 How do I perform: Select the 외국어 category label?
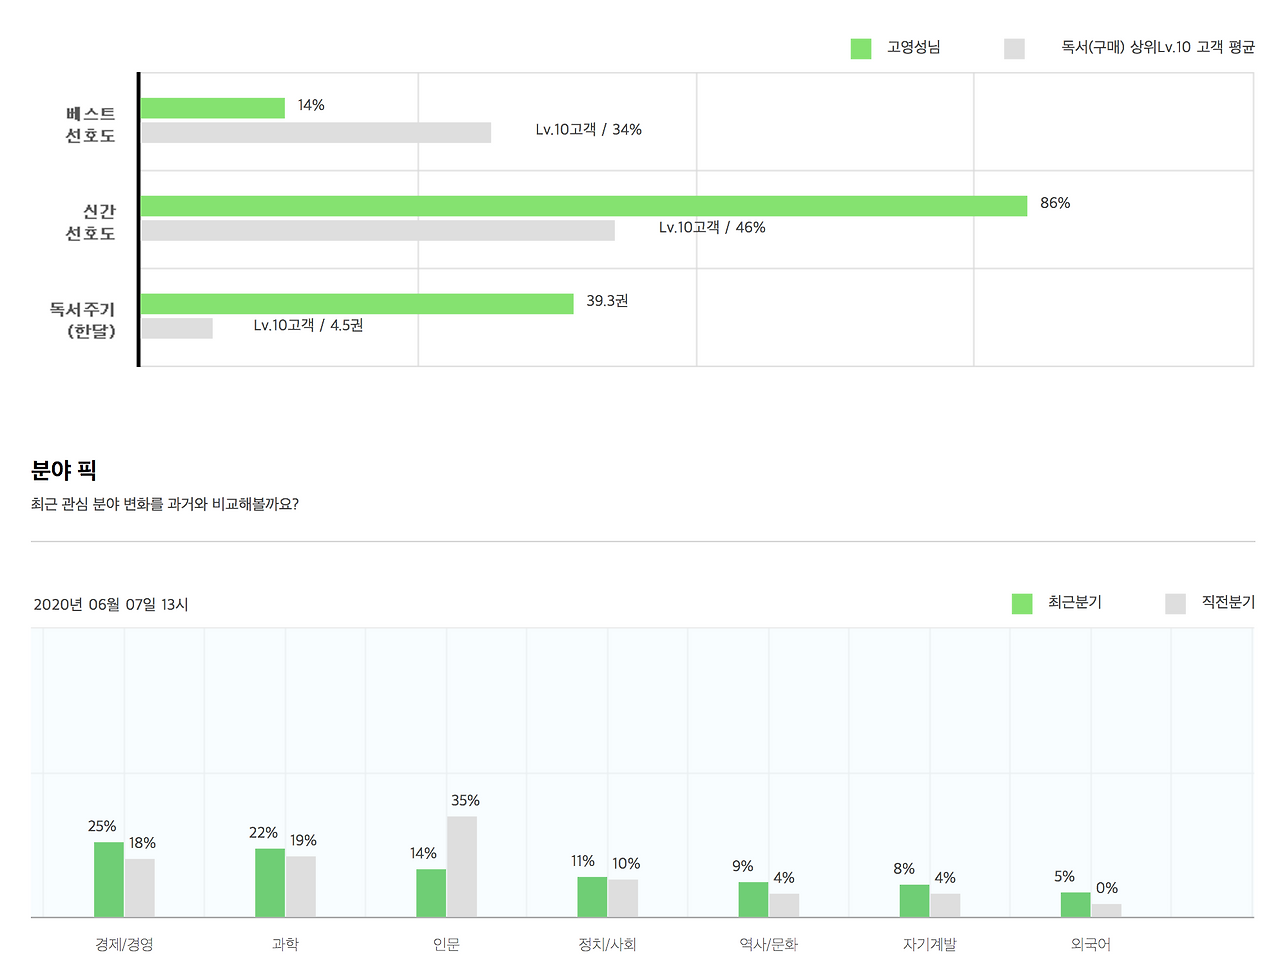pyautogui.click(x=1090, y=944)
